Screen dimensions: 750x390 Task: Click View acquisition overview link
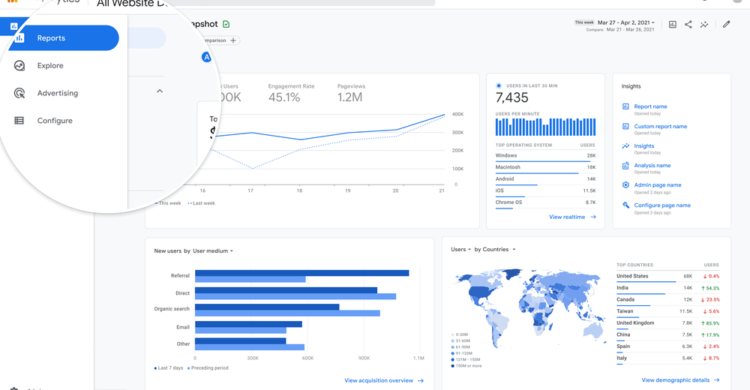pyautogui.click(x=384, y=381)
